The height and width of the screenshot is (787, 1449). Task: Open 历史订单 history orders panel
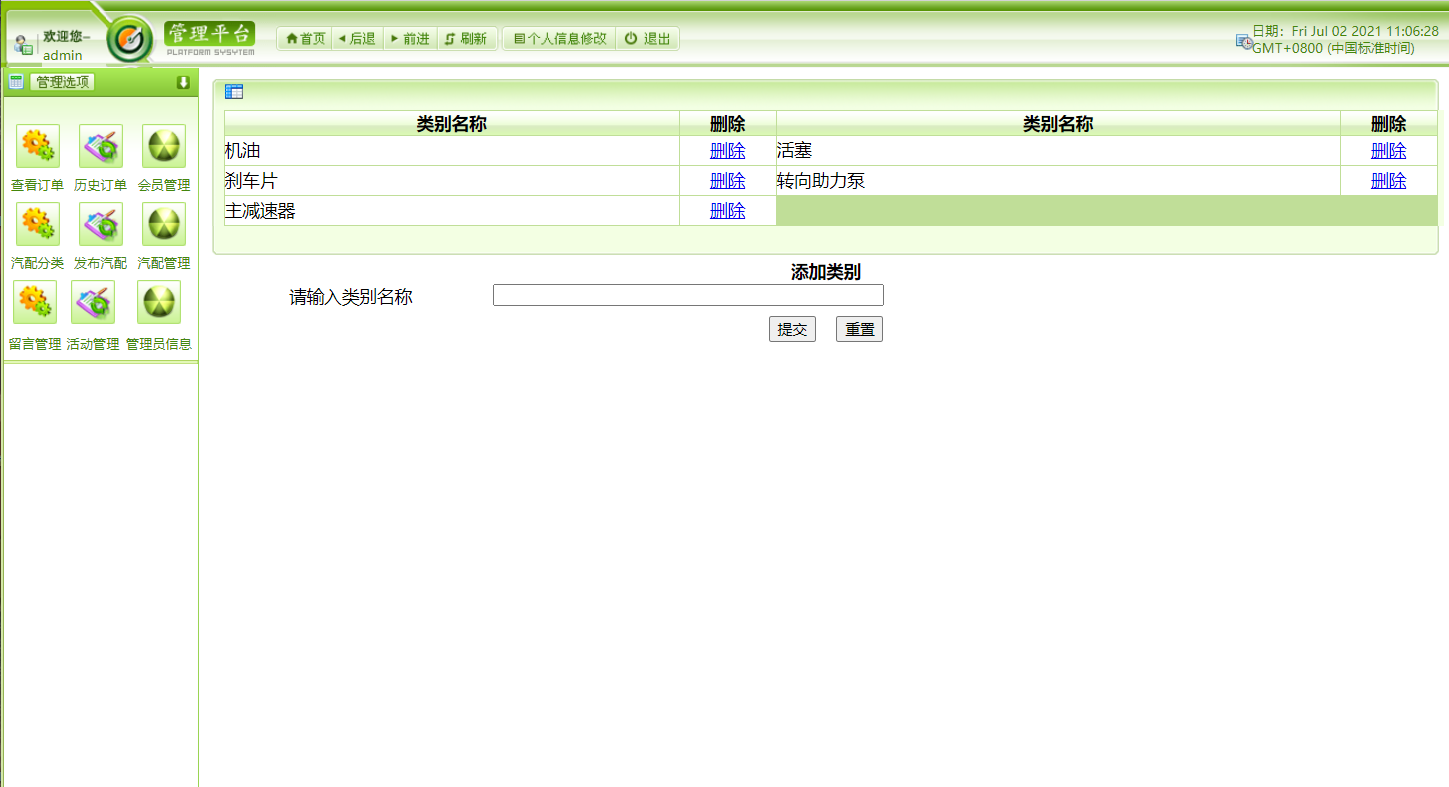pos(100,145)
